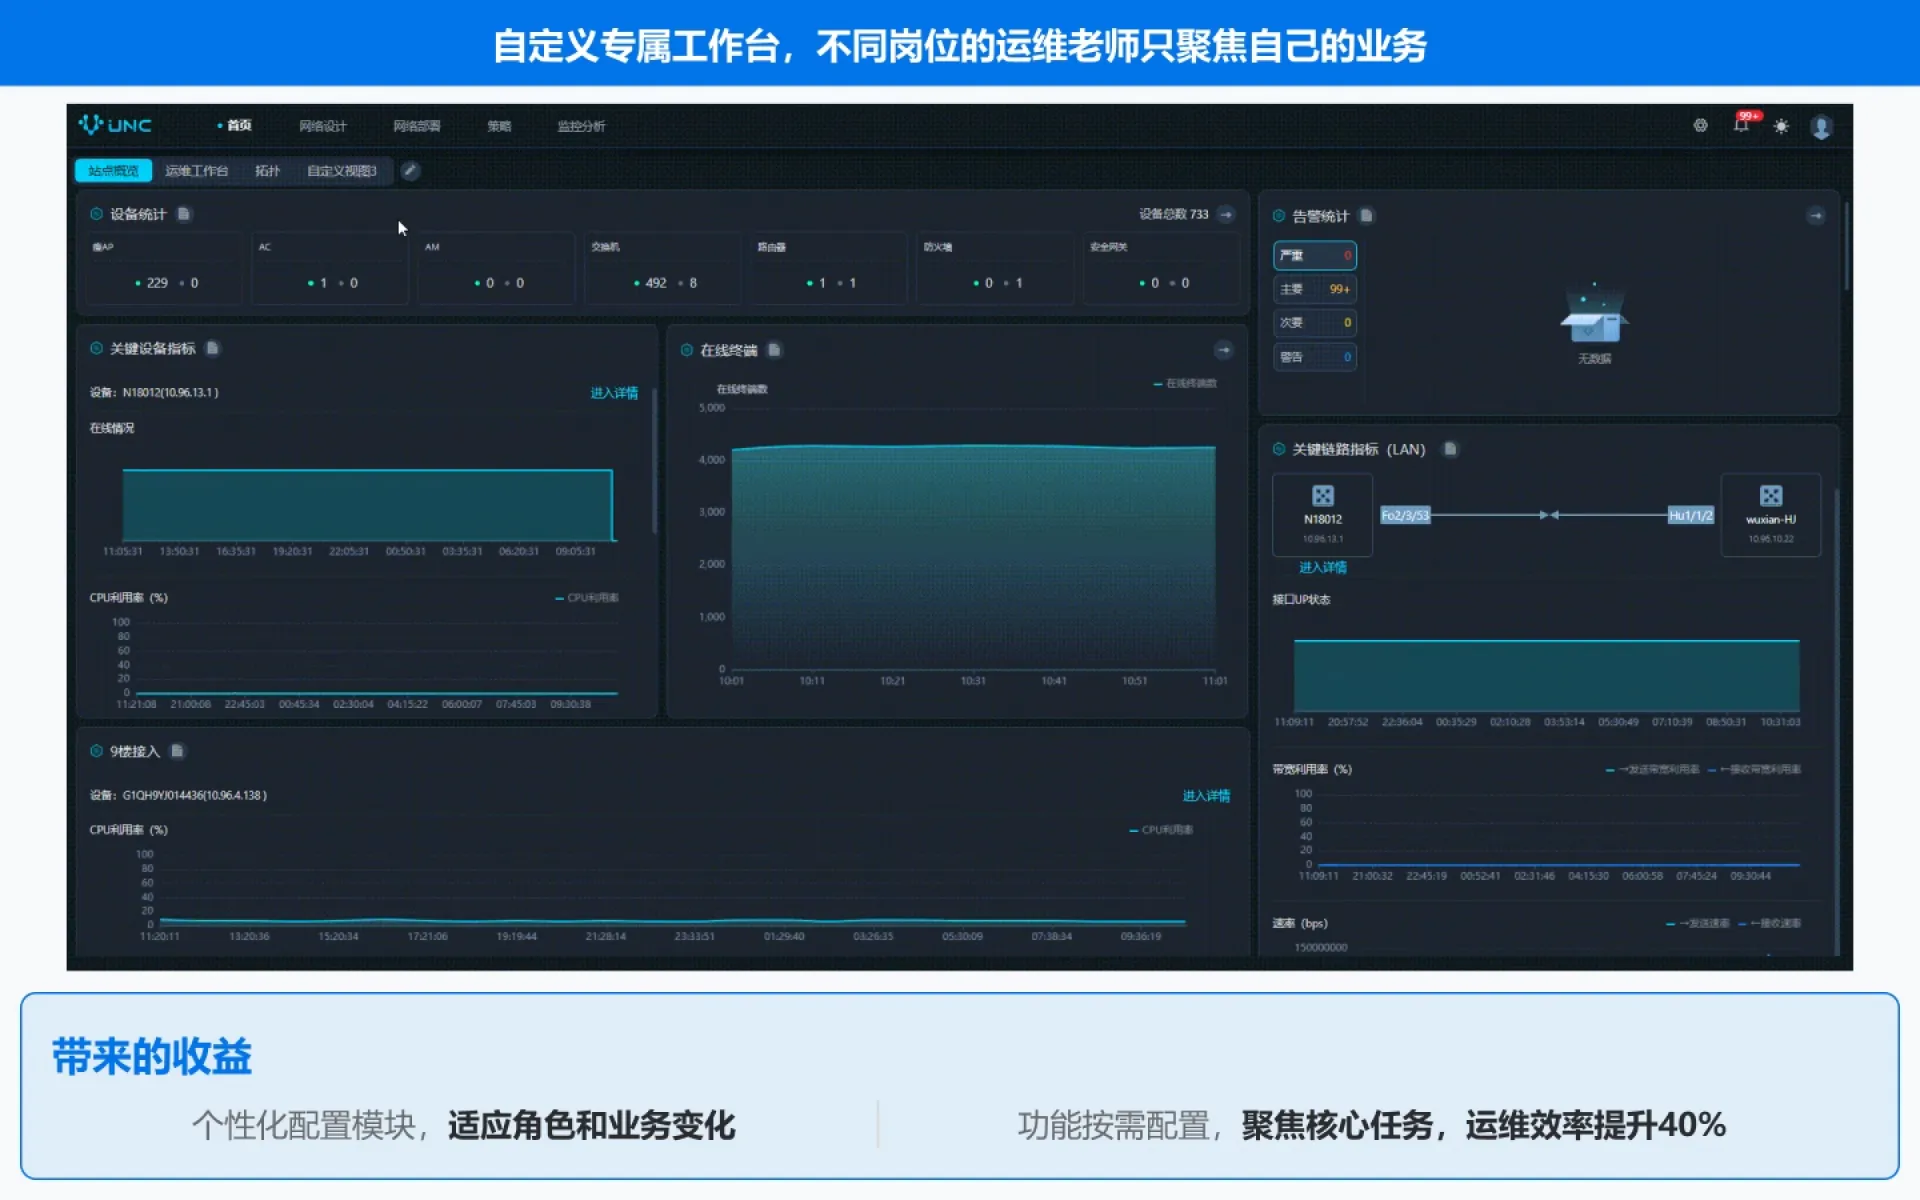Click device name N18012(10.96.13.1)
The image size is (1920, 1200).
click(x=170, y=393)
